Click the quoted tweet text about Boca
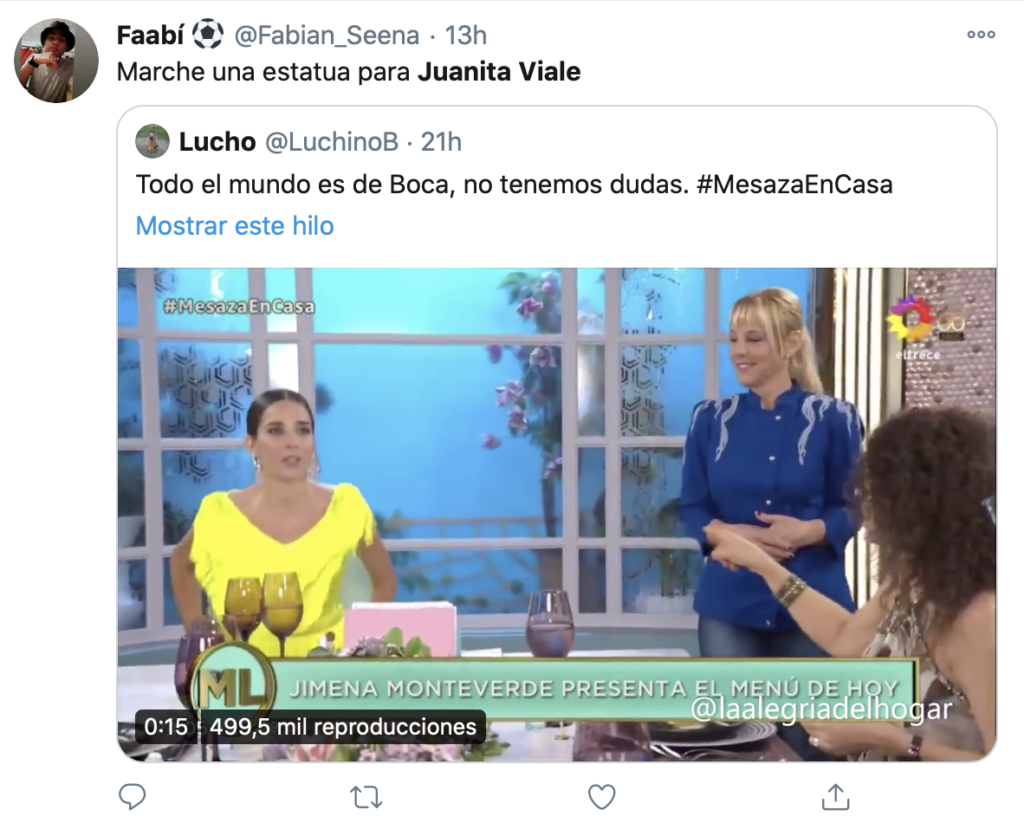This screenshot has height=823, width=1024. point(514,185)
